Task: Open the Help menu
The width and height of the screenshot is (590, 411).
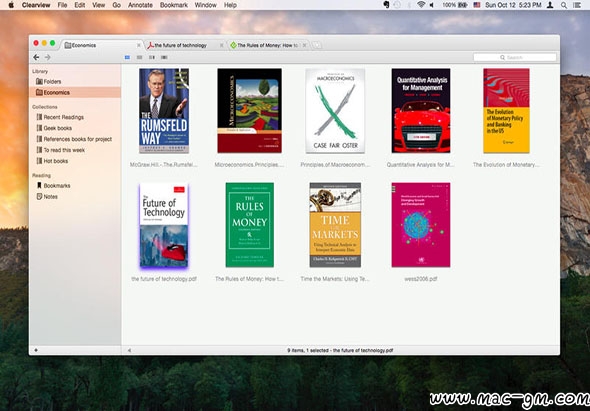Action: click(230, 5)
